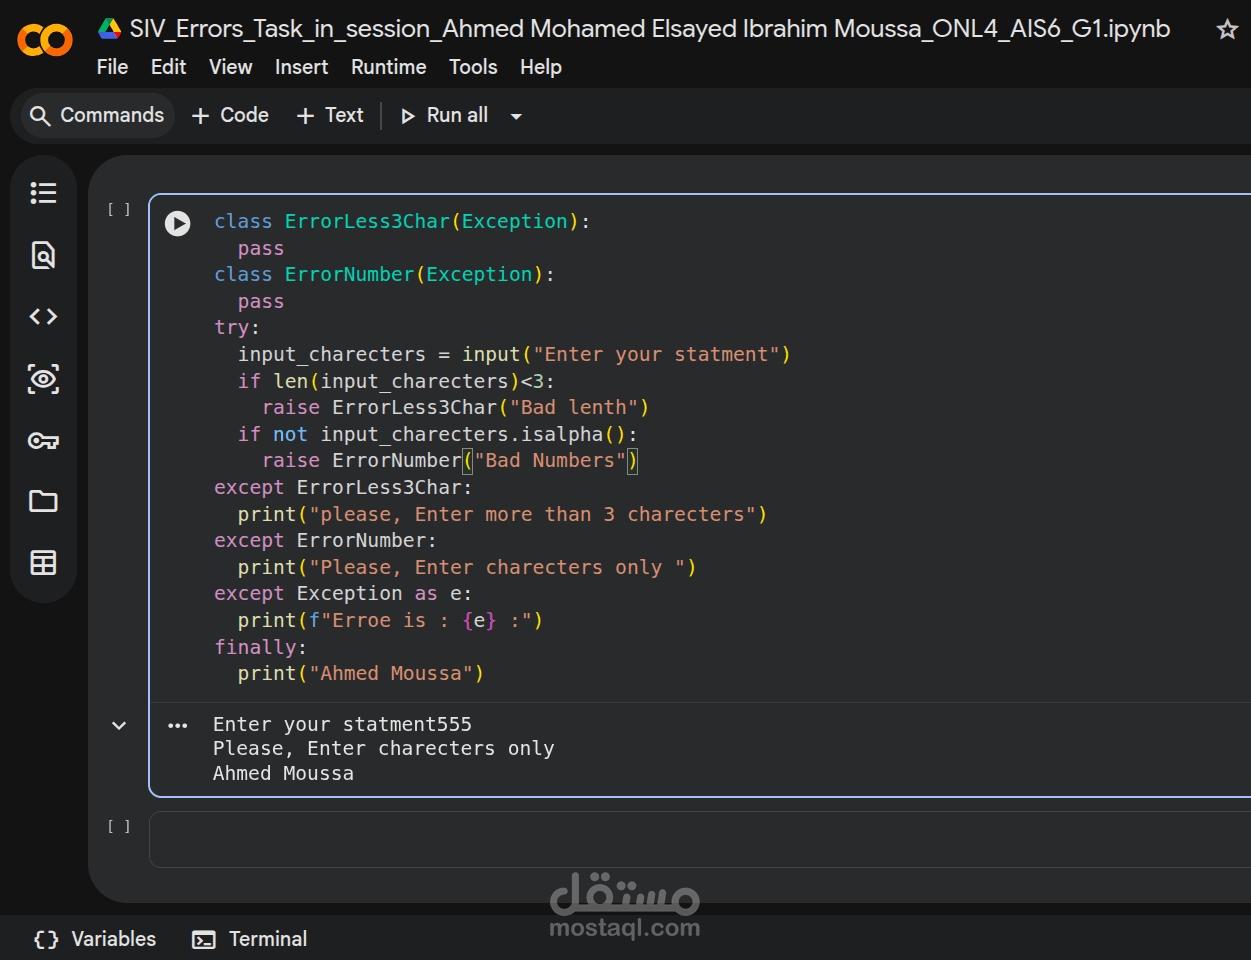Collapse the cell output chevron
The height and width of the screenshot is (960, 1251).
tap(119, 726)
